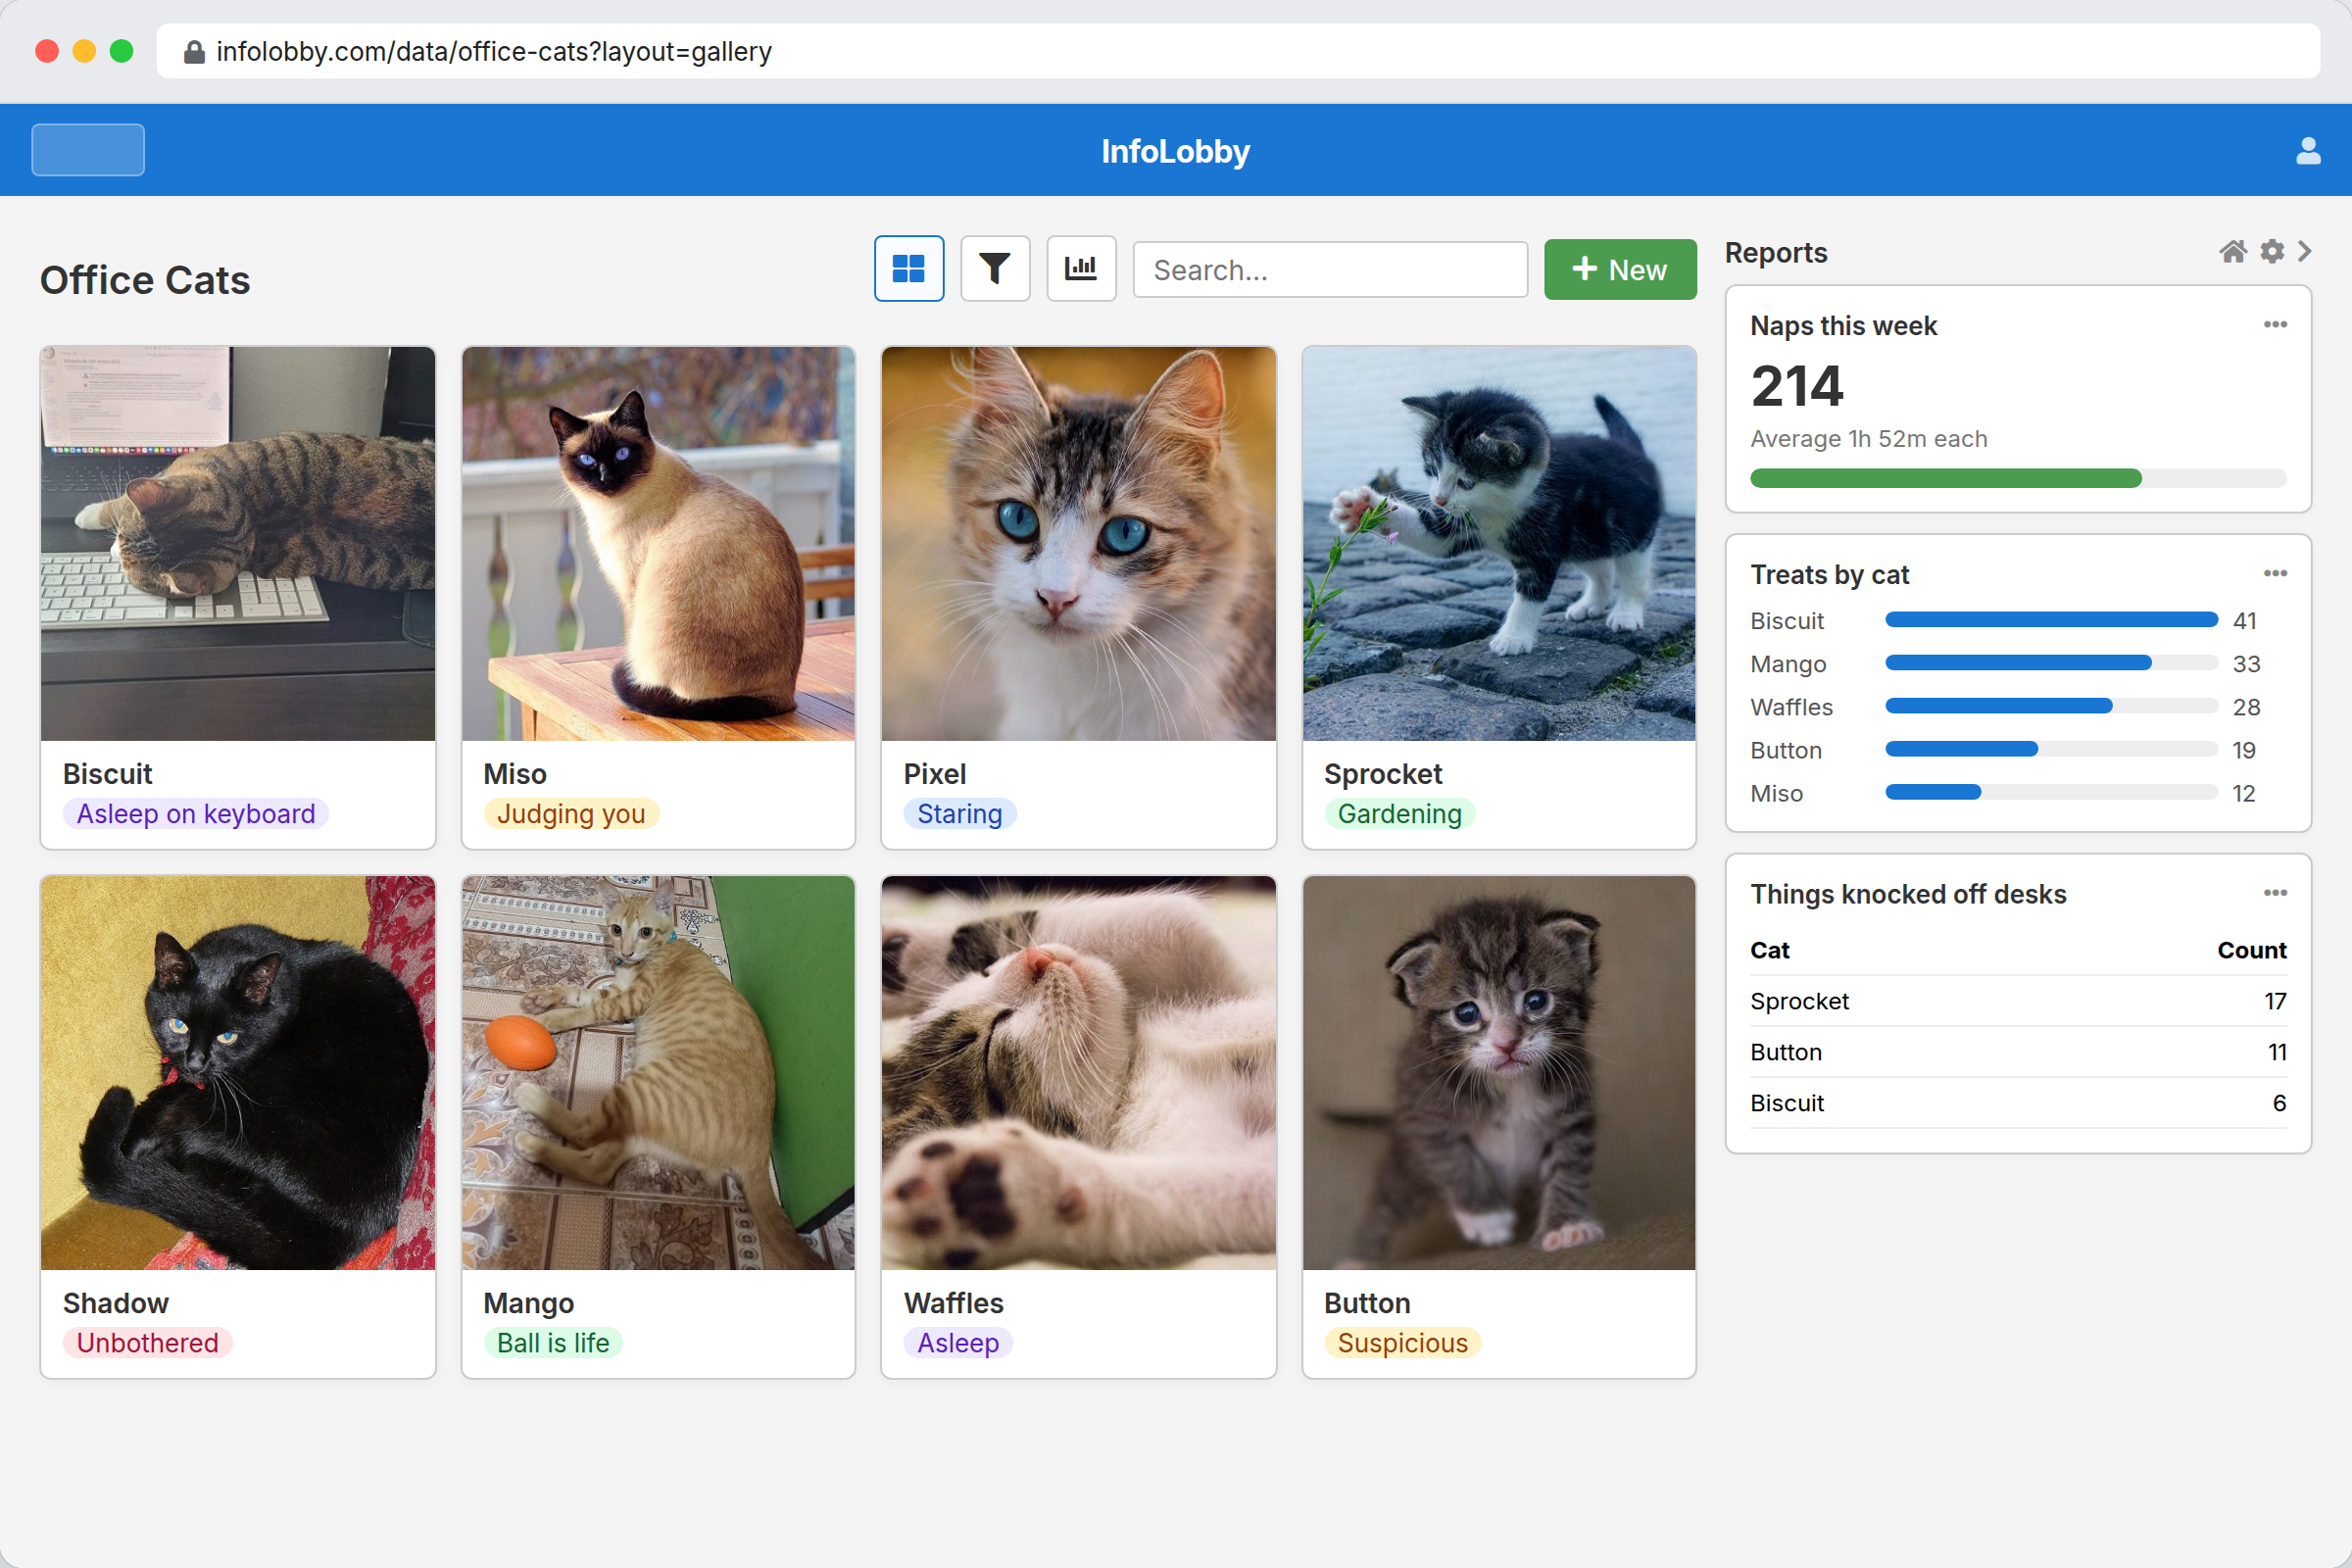Click the New record button
Image resolution: width=2352 pixels, height=1568 pixels.
click(1620, 270)
